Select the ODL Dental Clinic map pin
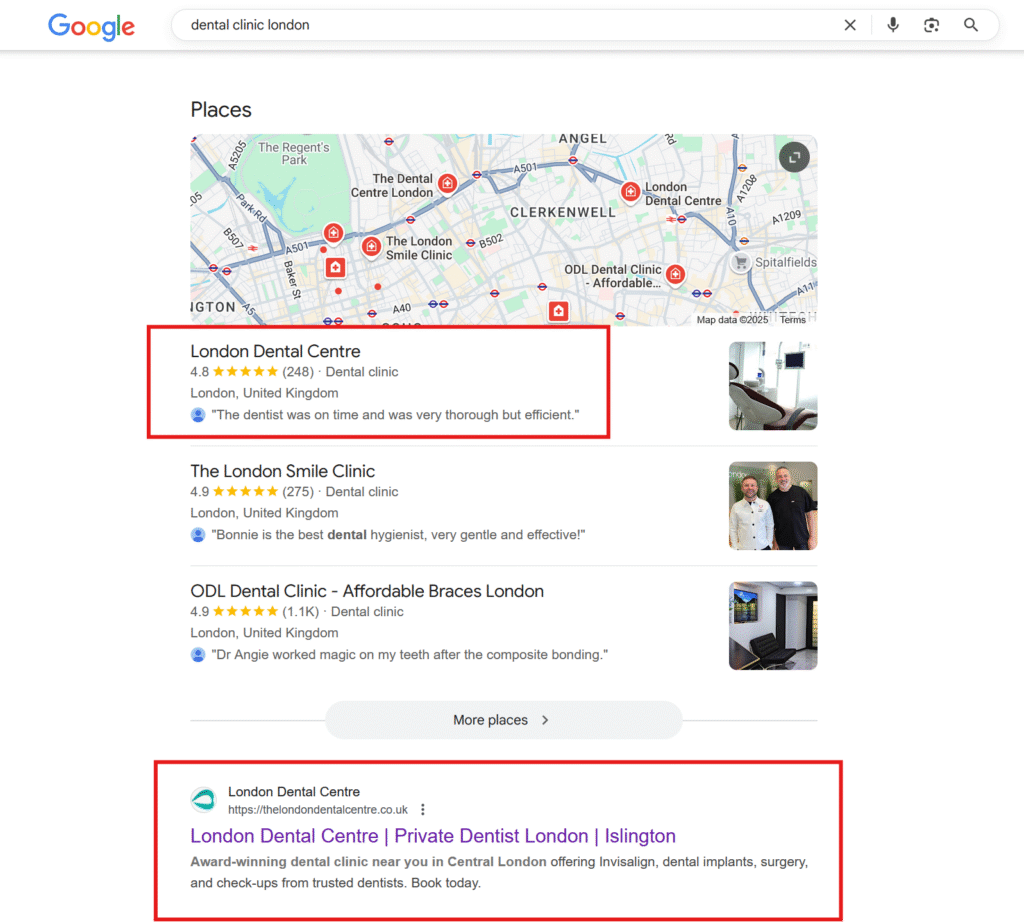1024x922 pixels. [x=676, y=274]
